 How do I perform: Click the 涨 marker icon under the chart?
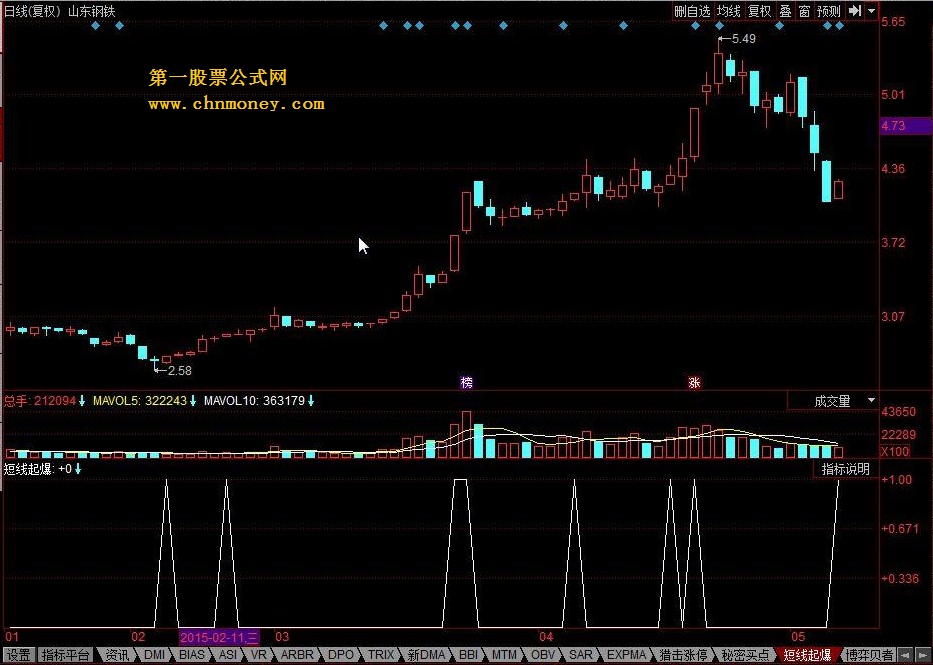click(694, 382)
